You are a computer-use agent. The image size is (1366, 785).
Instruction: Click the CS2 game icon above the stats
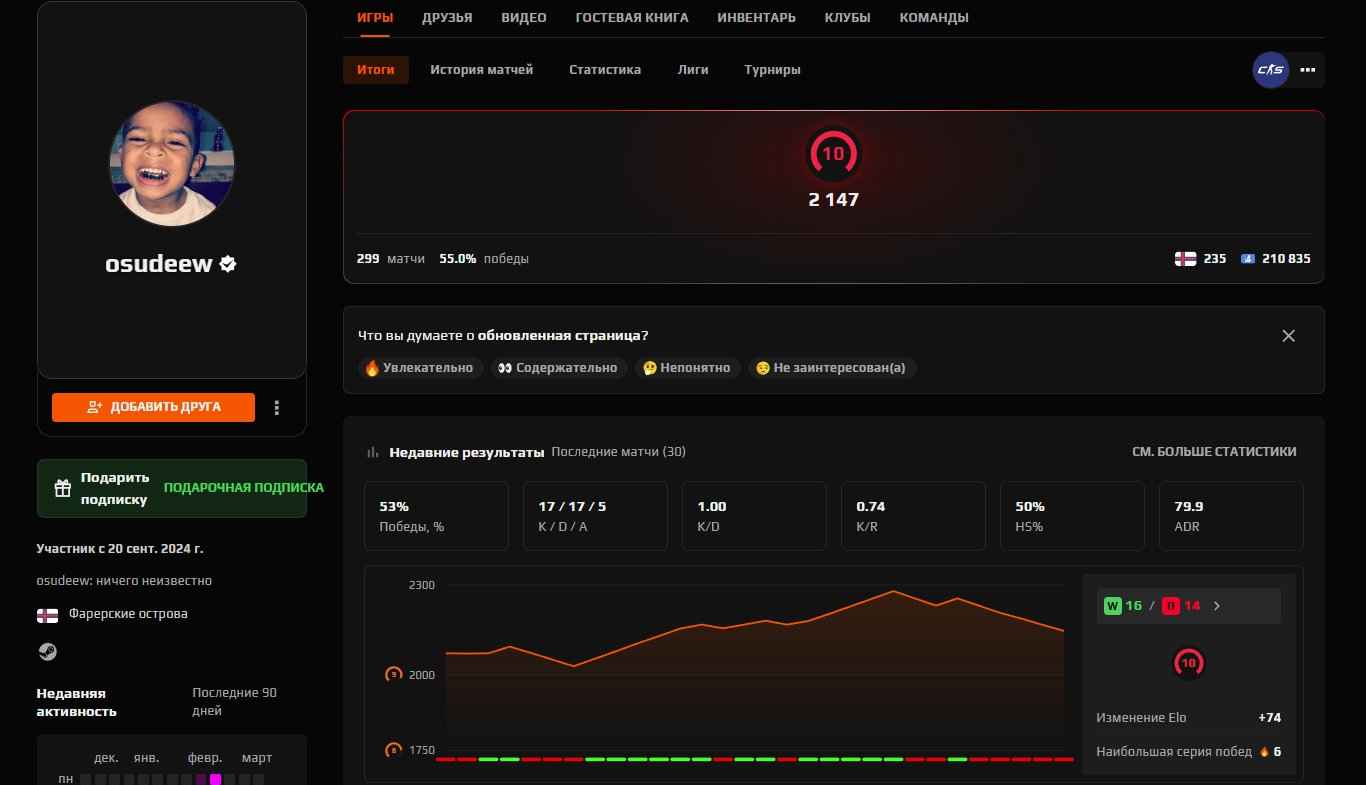pyautogui.click(x=1270, y=70)
